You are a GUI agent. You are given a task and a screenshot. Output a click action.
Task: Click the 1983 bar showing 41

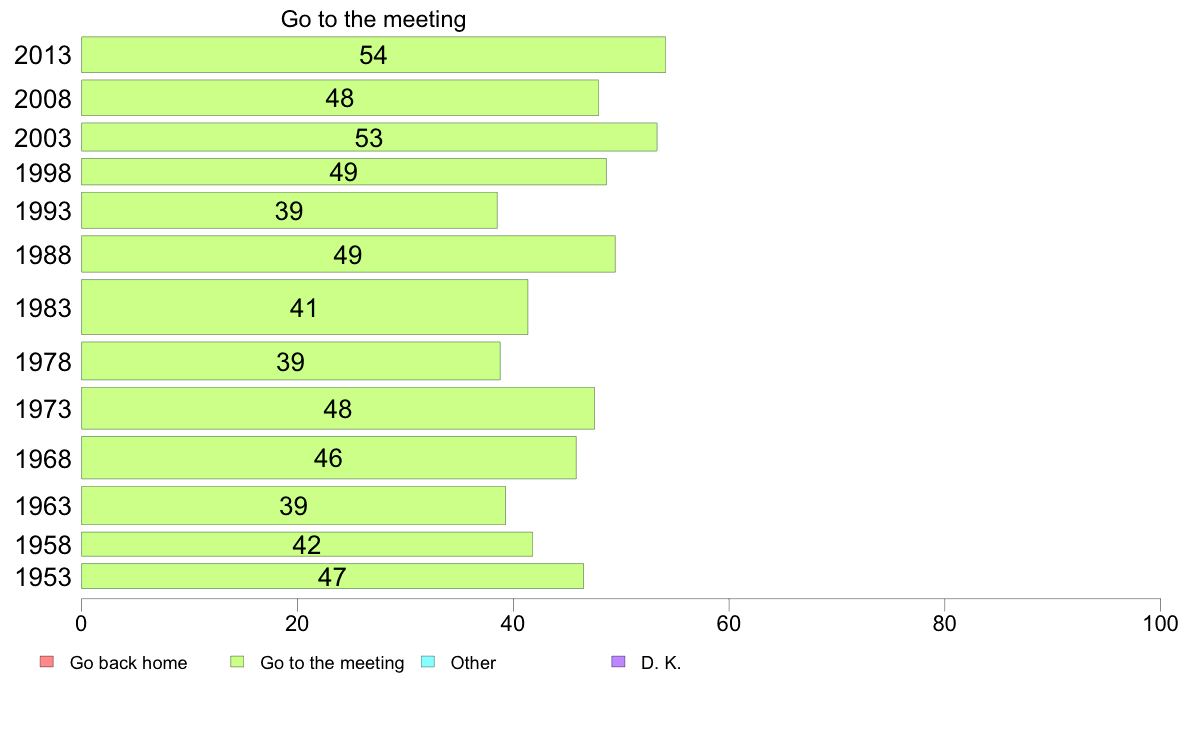(x=305, y=307)
